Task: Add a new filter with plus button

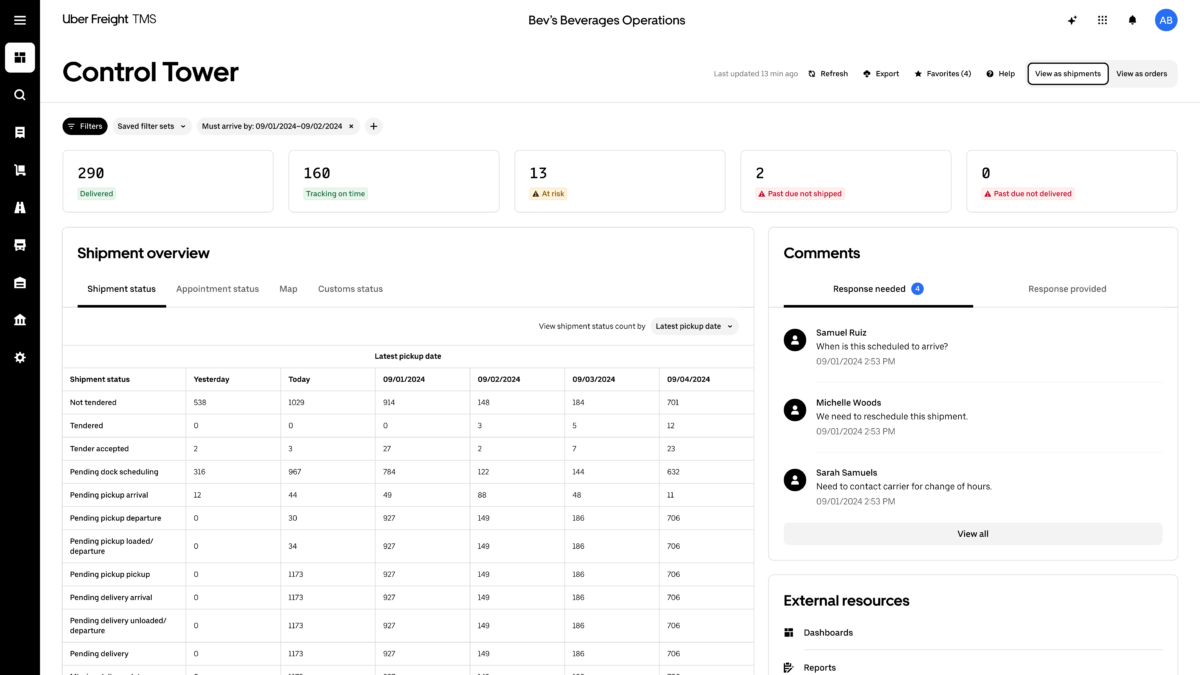Action: tap(373, 126)
